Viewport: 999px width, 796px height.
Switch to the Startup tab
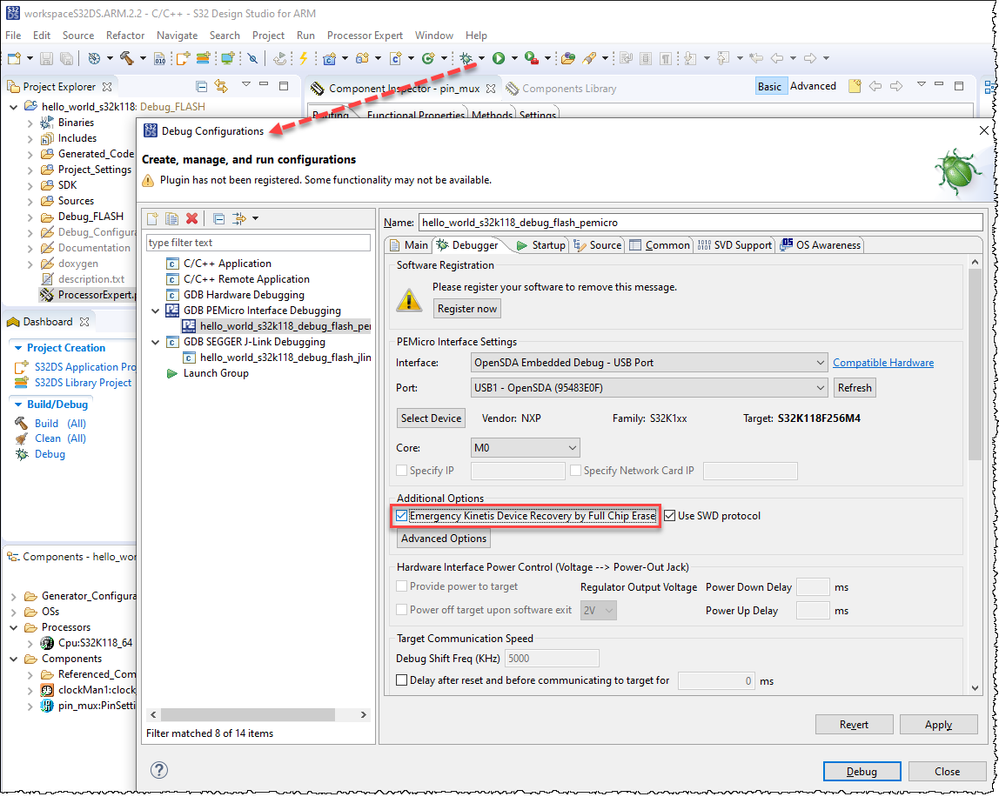[x=541, y=245]
